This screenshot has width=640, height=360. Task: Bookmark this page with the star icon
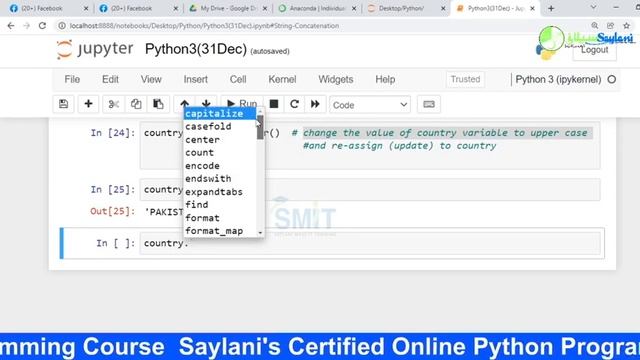pos(627,26)
